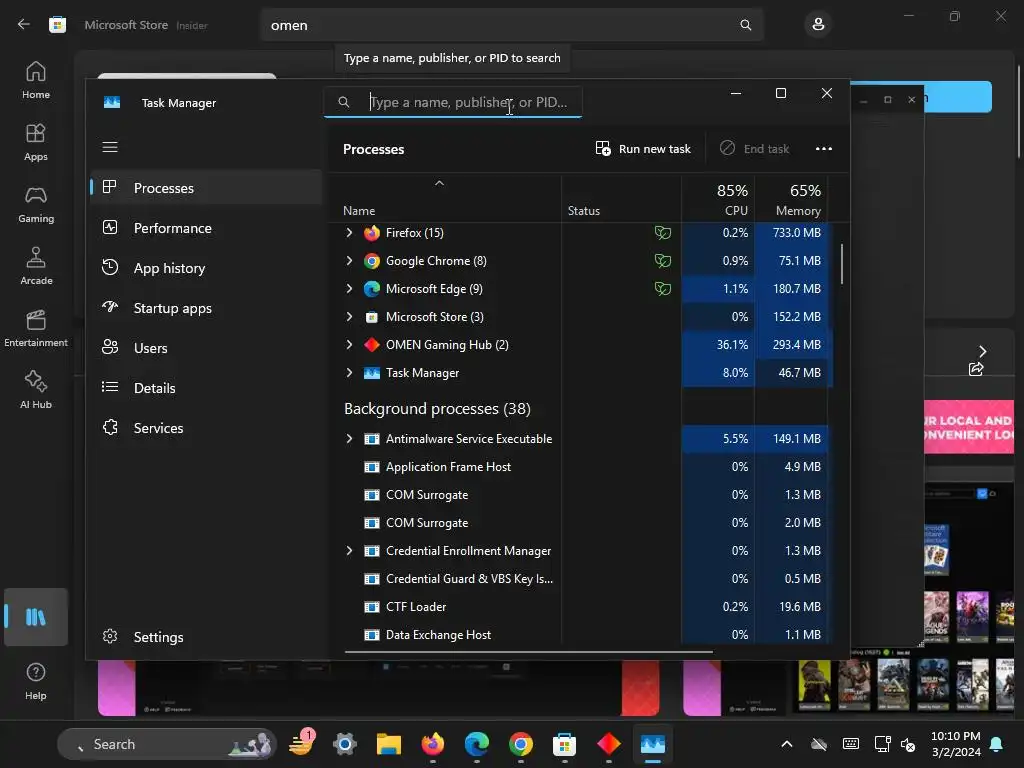Click the End task button
This screenshot has height=768, width=1024.
coord(754,149)
